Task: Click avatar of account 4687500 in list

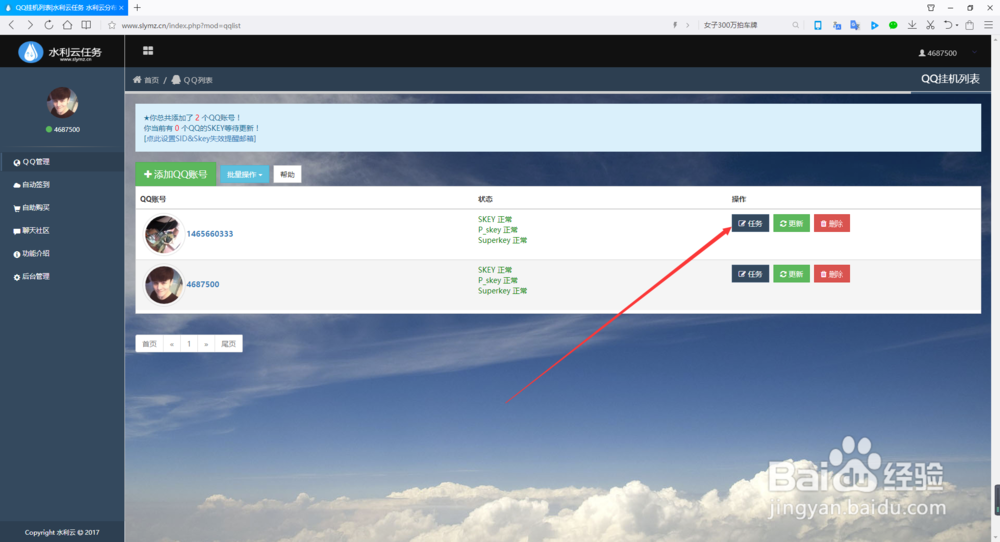Action: (163, 284)
